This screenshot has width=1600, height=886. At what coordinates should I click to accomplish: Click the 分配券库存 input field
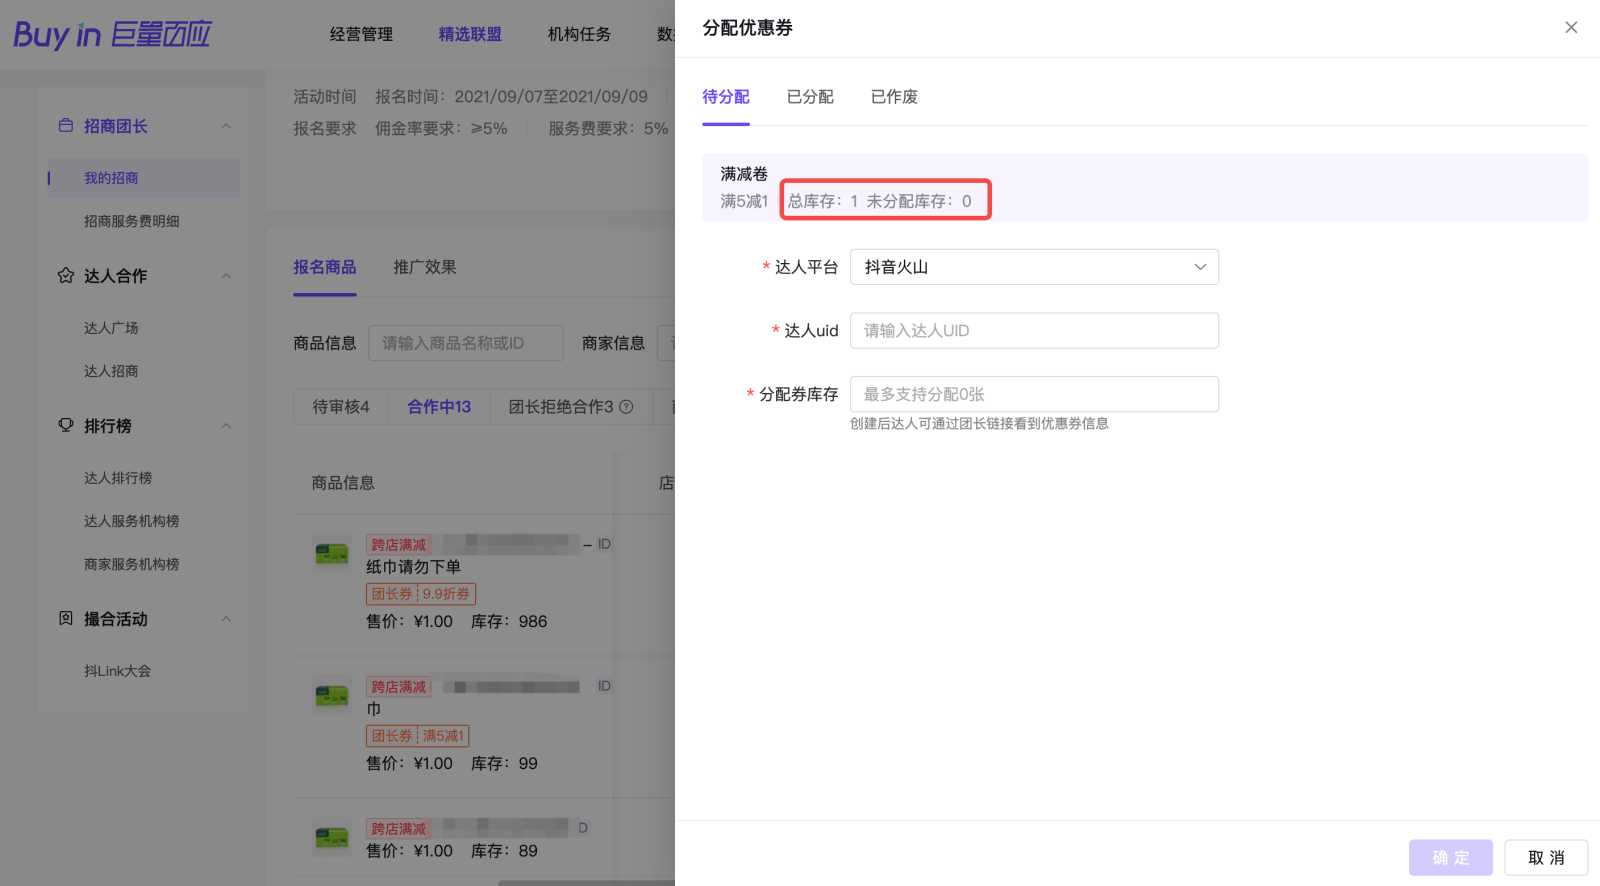click(1034, 394)
